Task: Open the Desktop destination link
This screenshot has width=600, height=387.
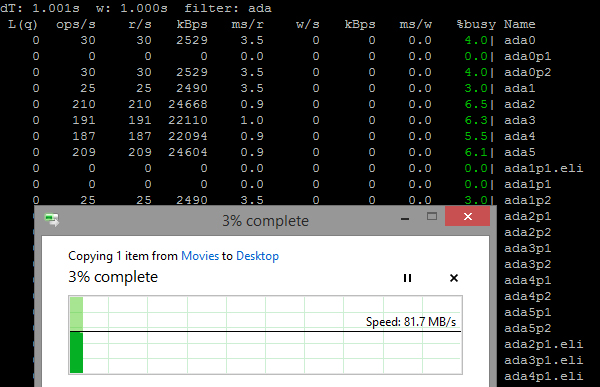Action: click(257, 256)
